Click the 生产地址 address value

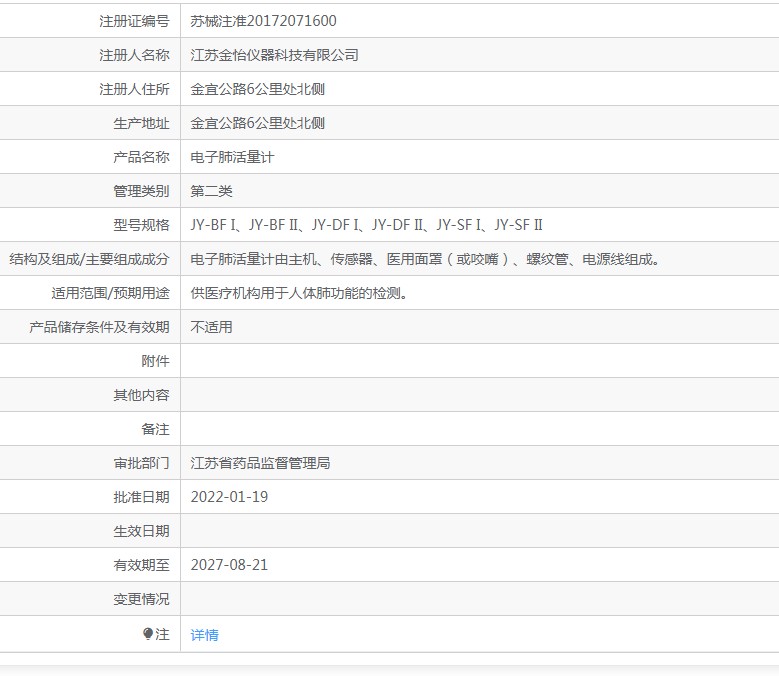[257, 123]
